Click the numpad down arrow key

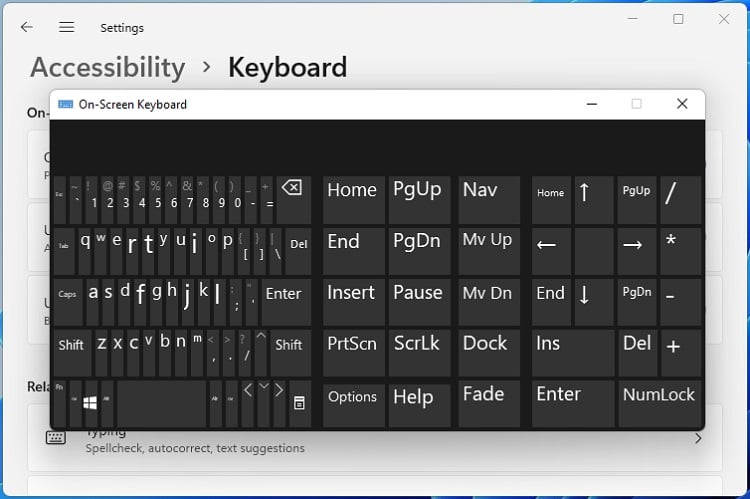(x=594, y=302)
